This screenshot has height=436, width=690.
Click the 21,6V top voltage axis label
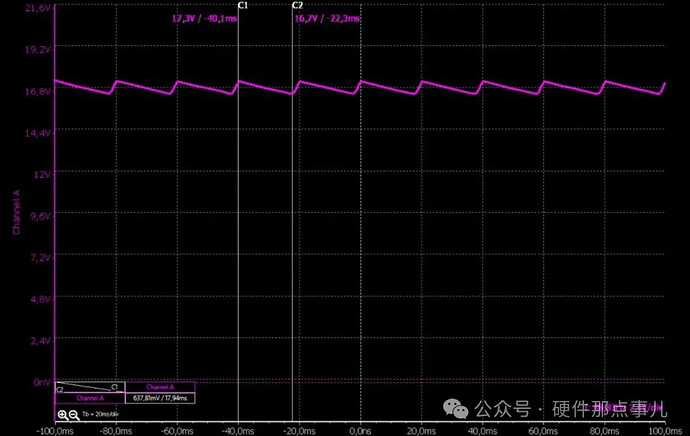coord(38,7)
